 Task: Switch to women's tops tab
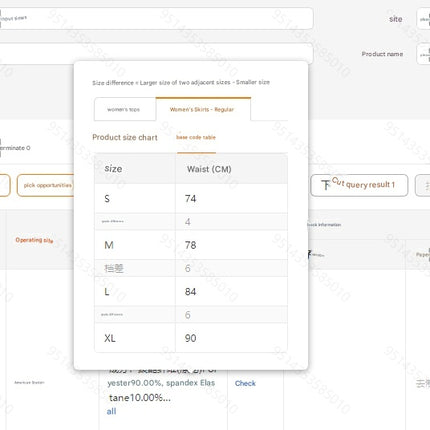coord(125,109)
